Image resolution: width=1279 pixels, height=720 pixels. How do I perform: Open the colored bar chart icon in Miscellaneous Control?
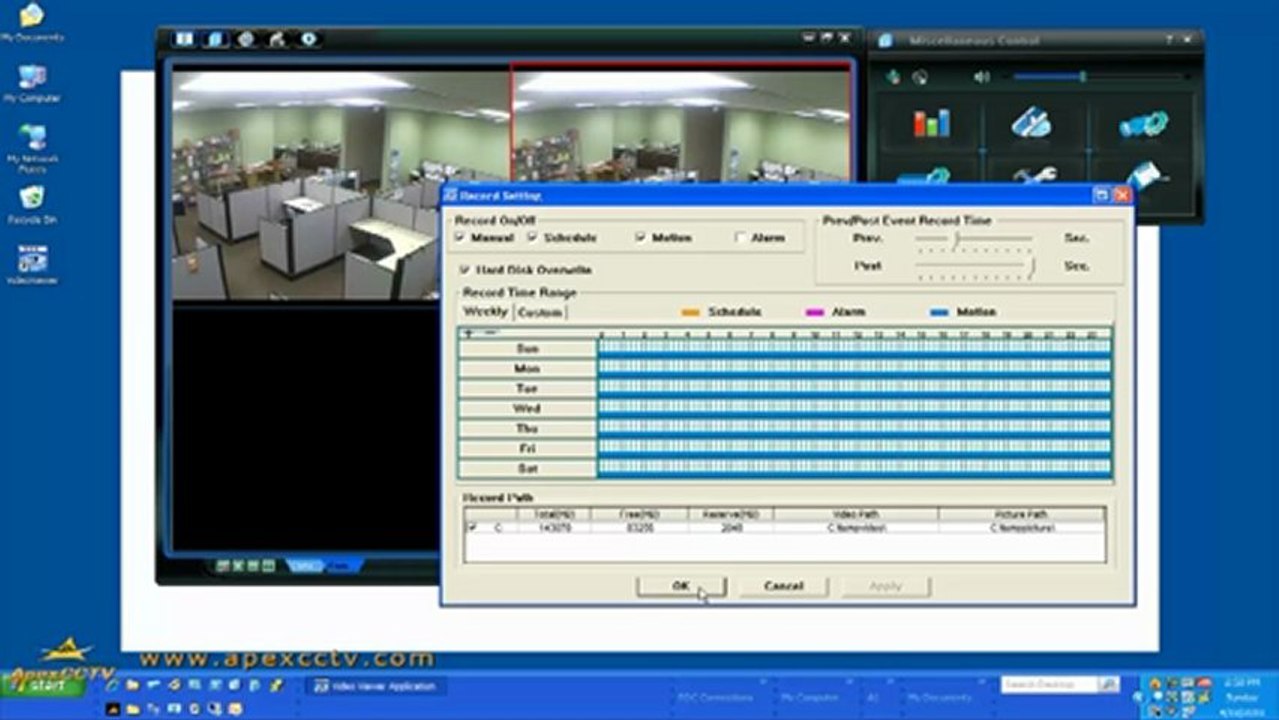point(931,123)
